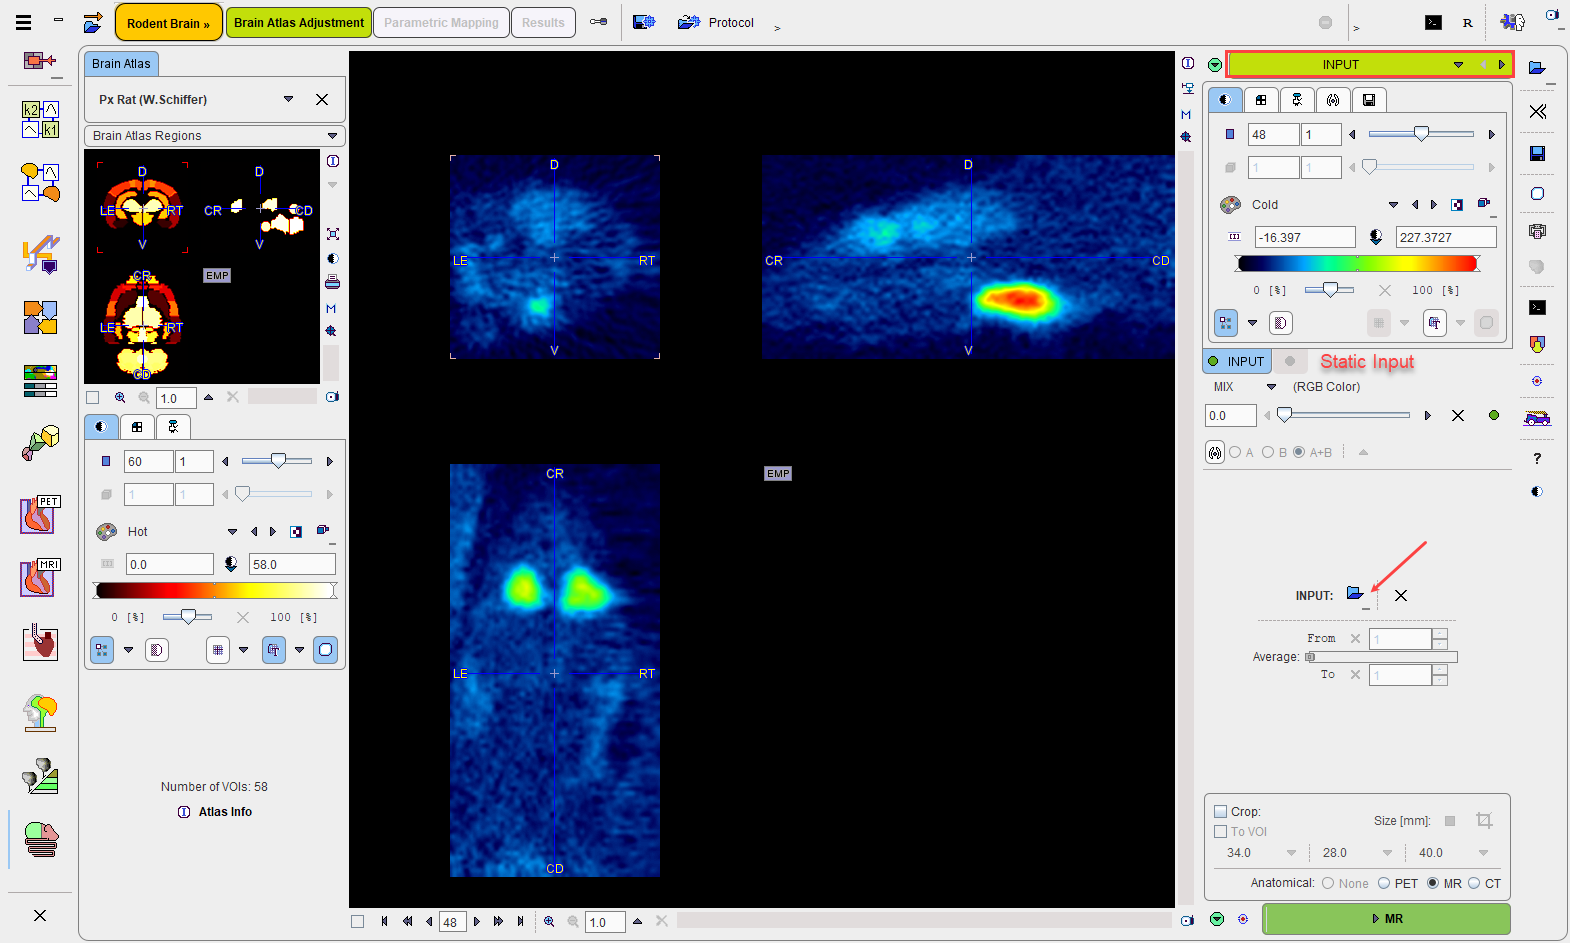The image size is (1570, 943).
Task: Click the Atlas Info button
Action: pos(214,811)
